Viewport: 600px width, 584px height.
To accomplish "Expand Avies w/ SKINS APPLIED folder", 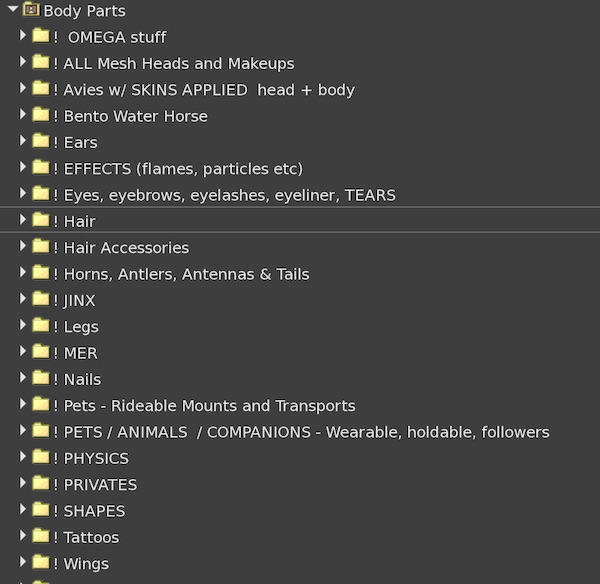I will pyautogui.click(x=23, y=88).
